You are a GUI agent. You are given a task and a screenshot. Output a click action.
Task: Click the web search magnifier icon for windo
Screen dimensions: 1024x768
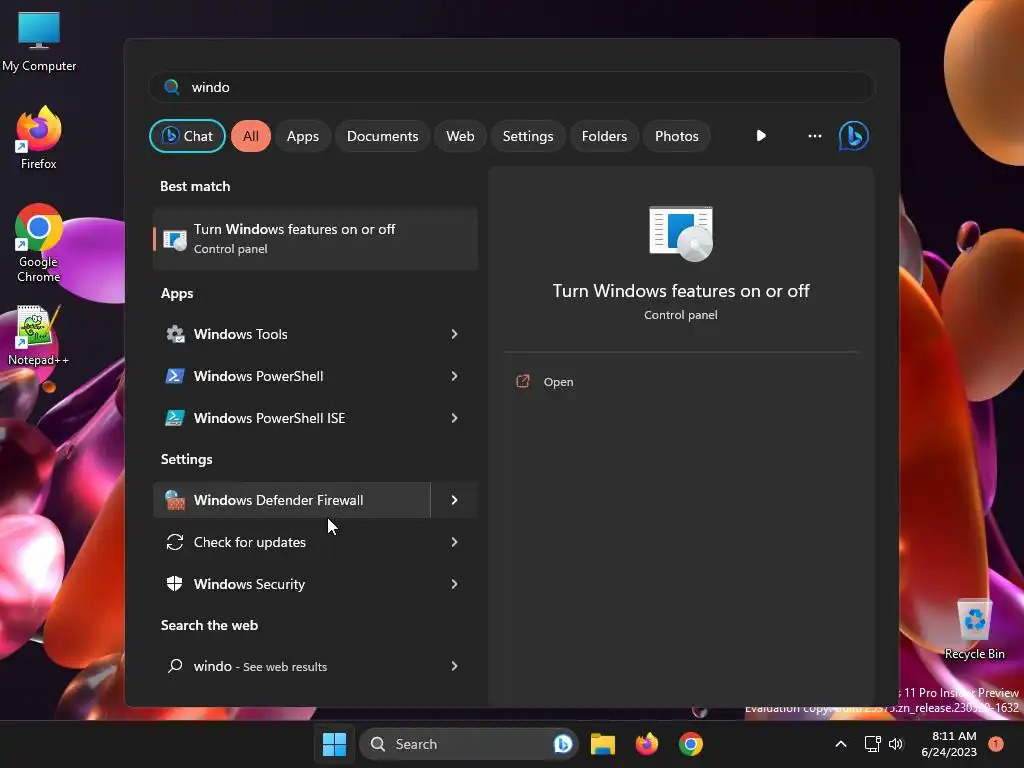(x=174, y=666)
